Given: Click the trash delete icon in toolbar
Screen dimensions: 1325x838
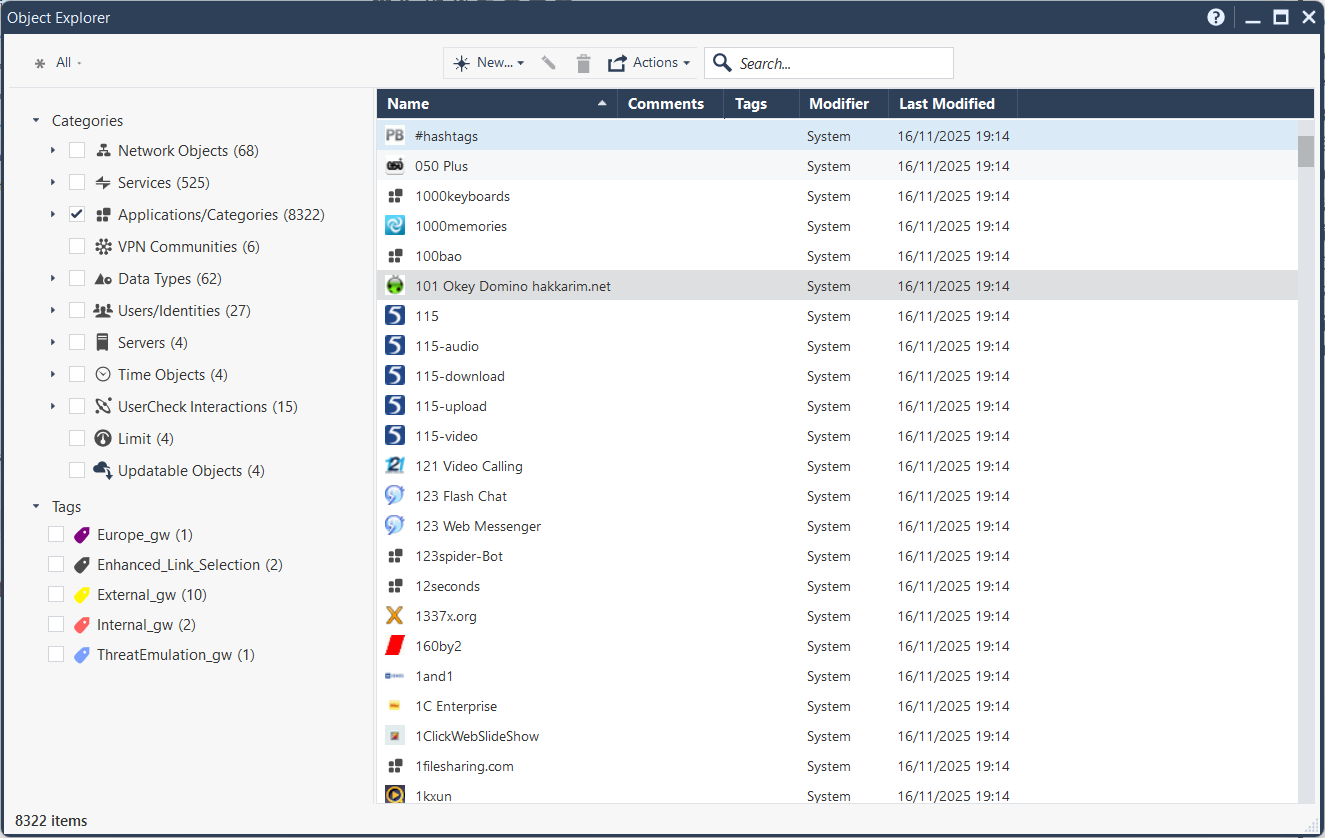Looking at the screenshot, I should 584,63.
